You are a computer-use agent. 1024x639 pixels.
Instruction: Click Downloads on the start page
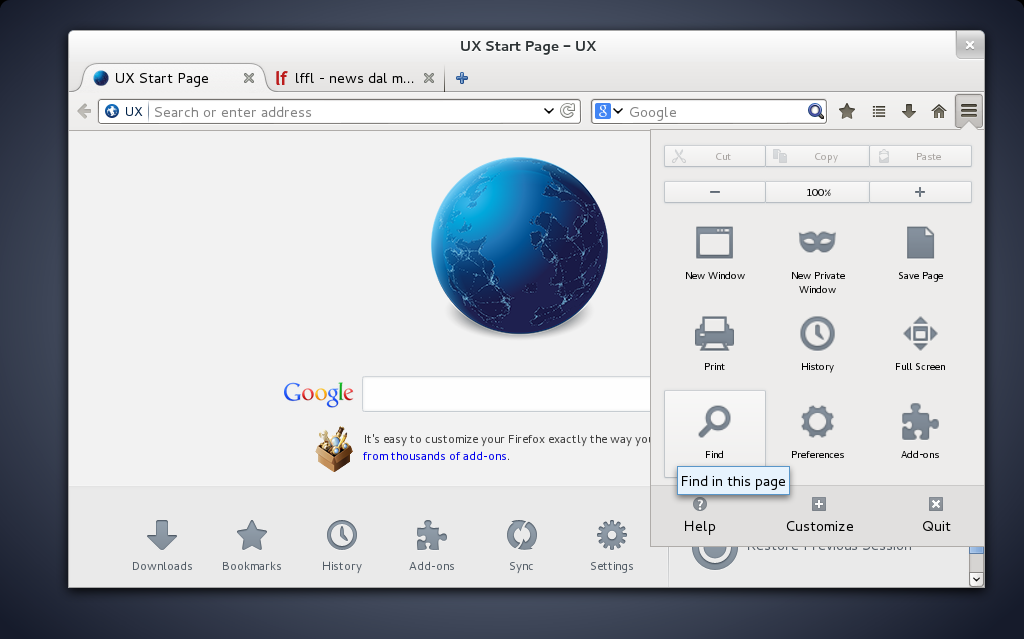tap(162, 546)
